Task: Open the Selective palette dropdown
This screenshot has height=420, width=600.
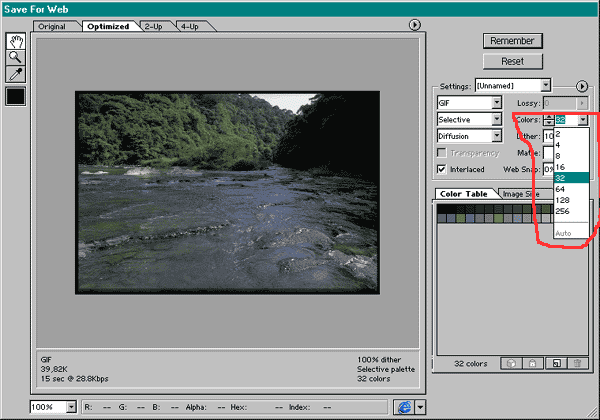Action: click(469, 120)
